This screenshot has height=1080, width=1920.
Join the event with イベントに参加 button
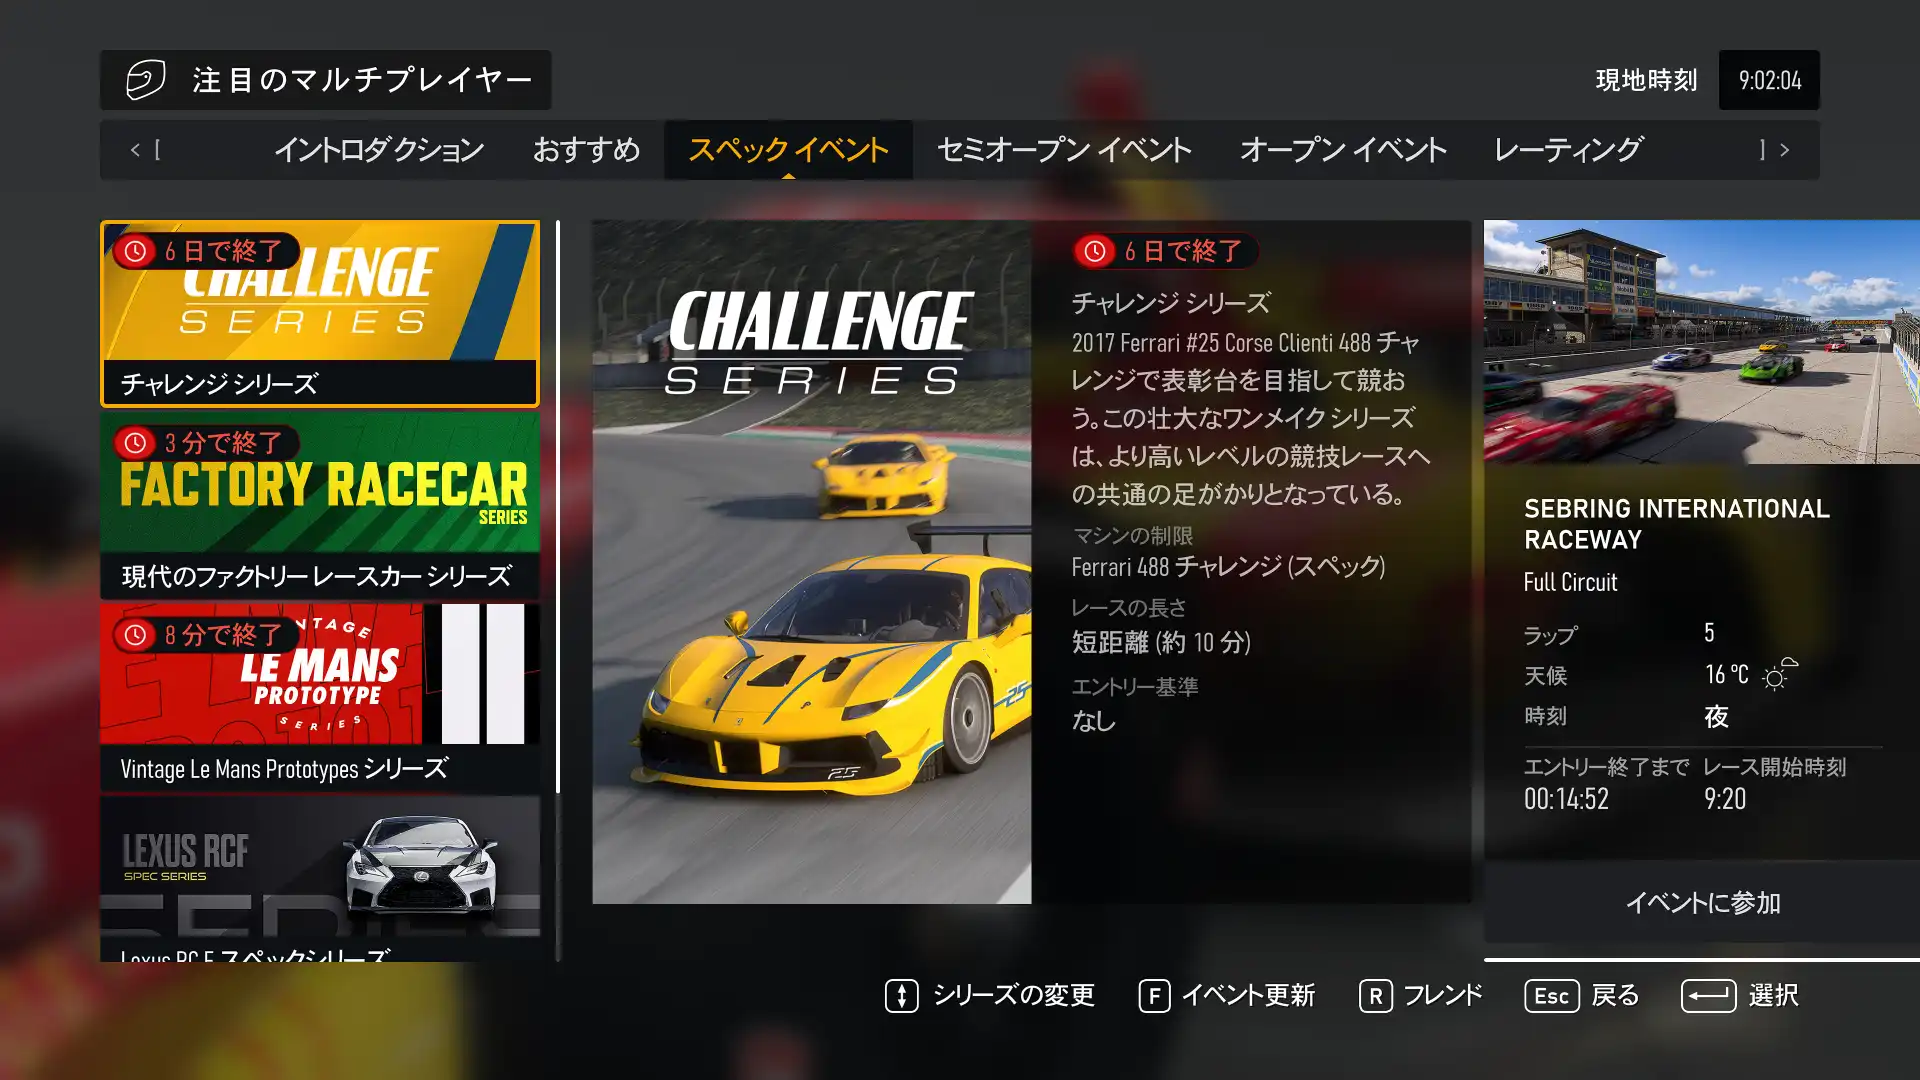1702,902
